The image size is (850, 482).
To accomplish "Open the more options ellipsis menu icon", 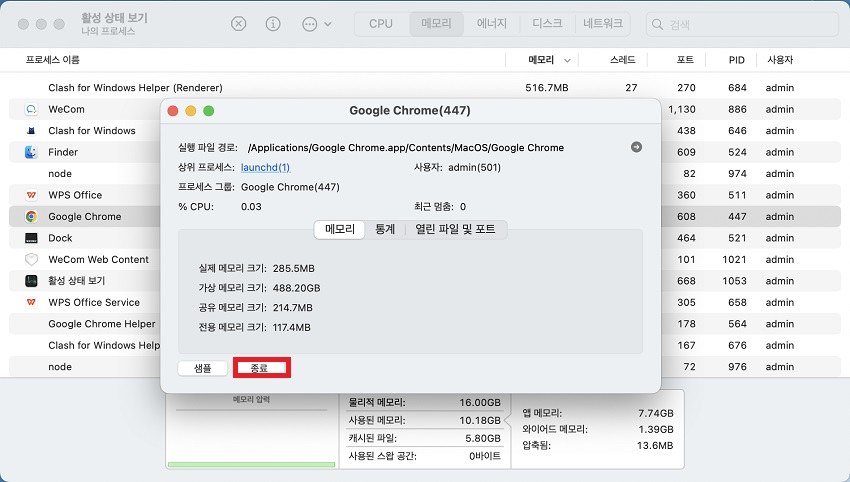I will [310, 24].
